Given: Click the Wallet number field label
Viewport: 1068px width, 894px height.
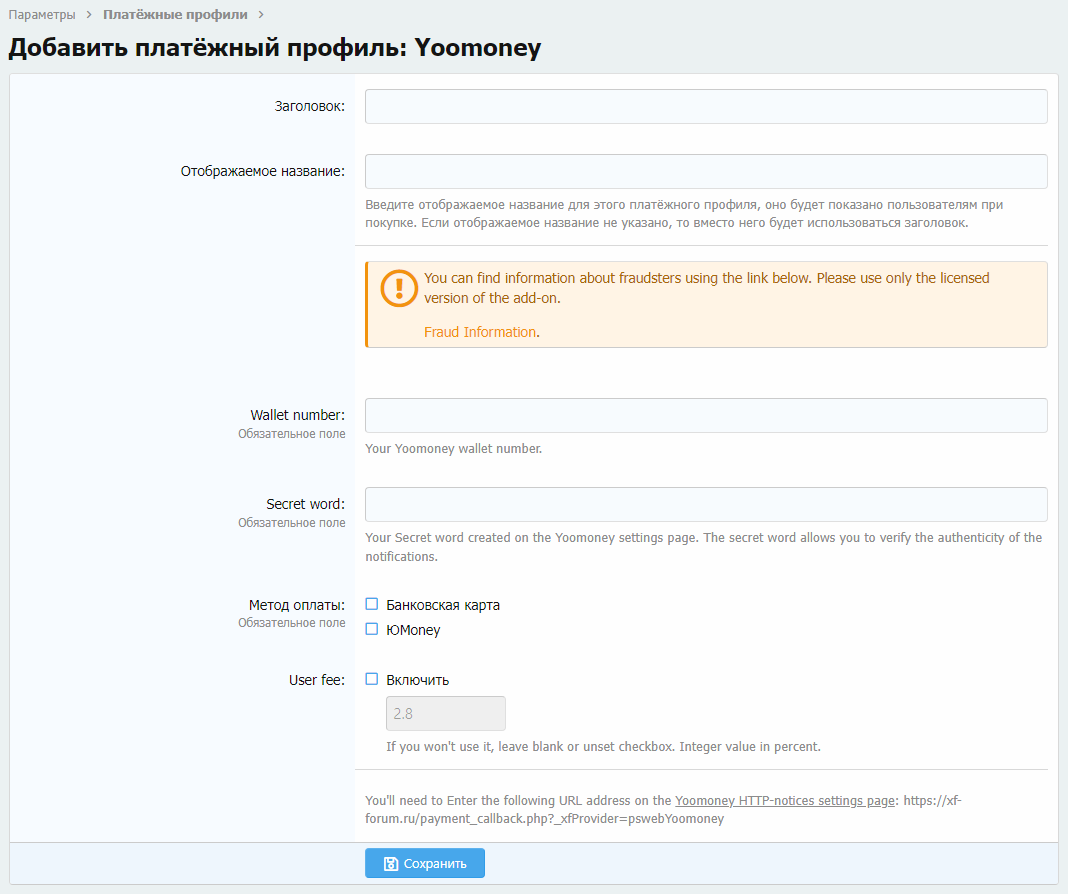Looking at the screenshot, I should [297, 415].
